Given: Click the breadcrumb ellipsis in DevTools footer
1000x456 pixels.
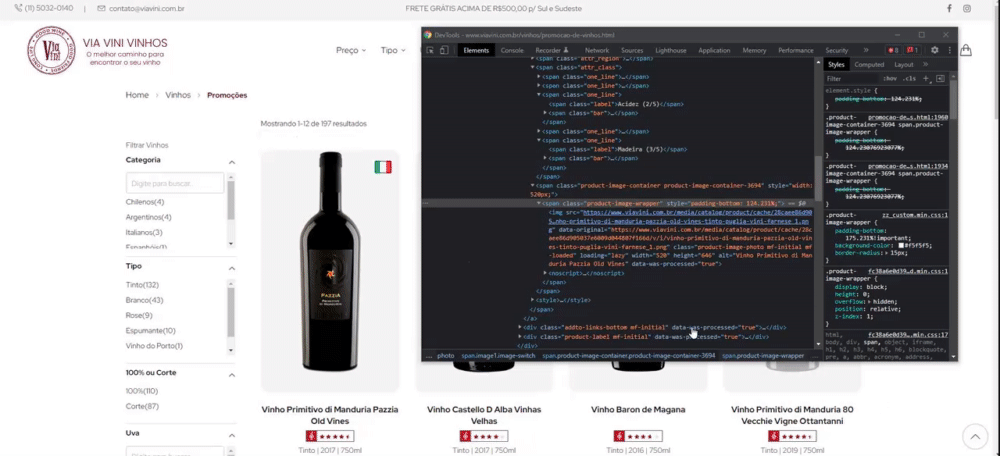Looking at the screenshot, I should click(x=429, y=356).
